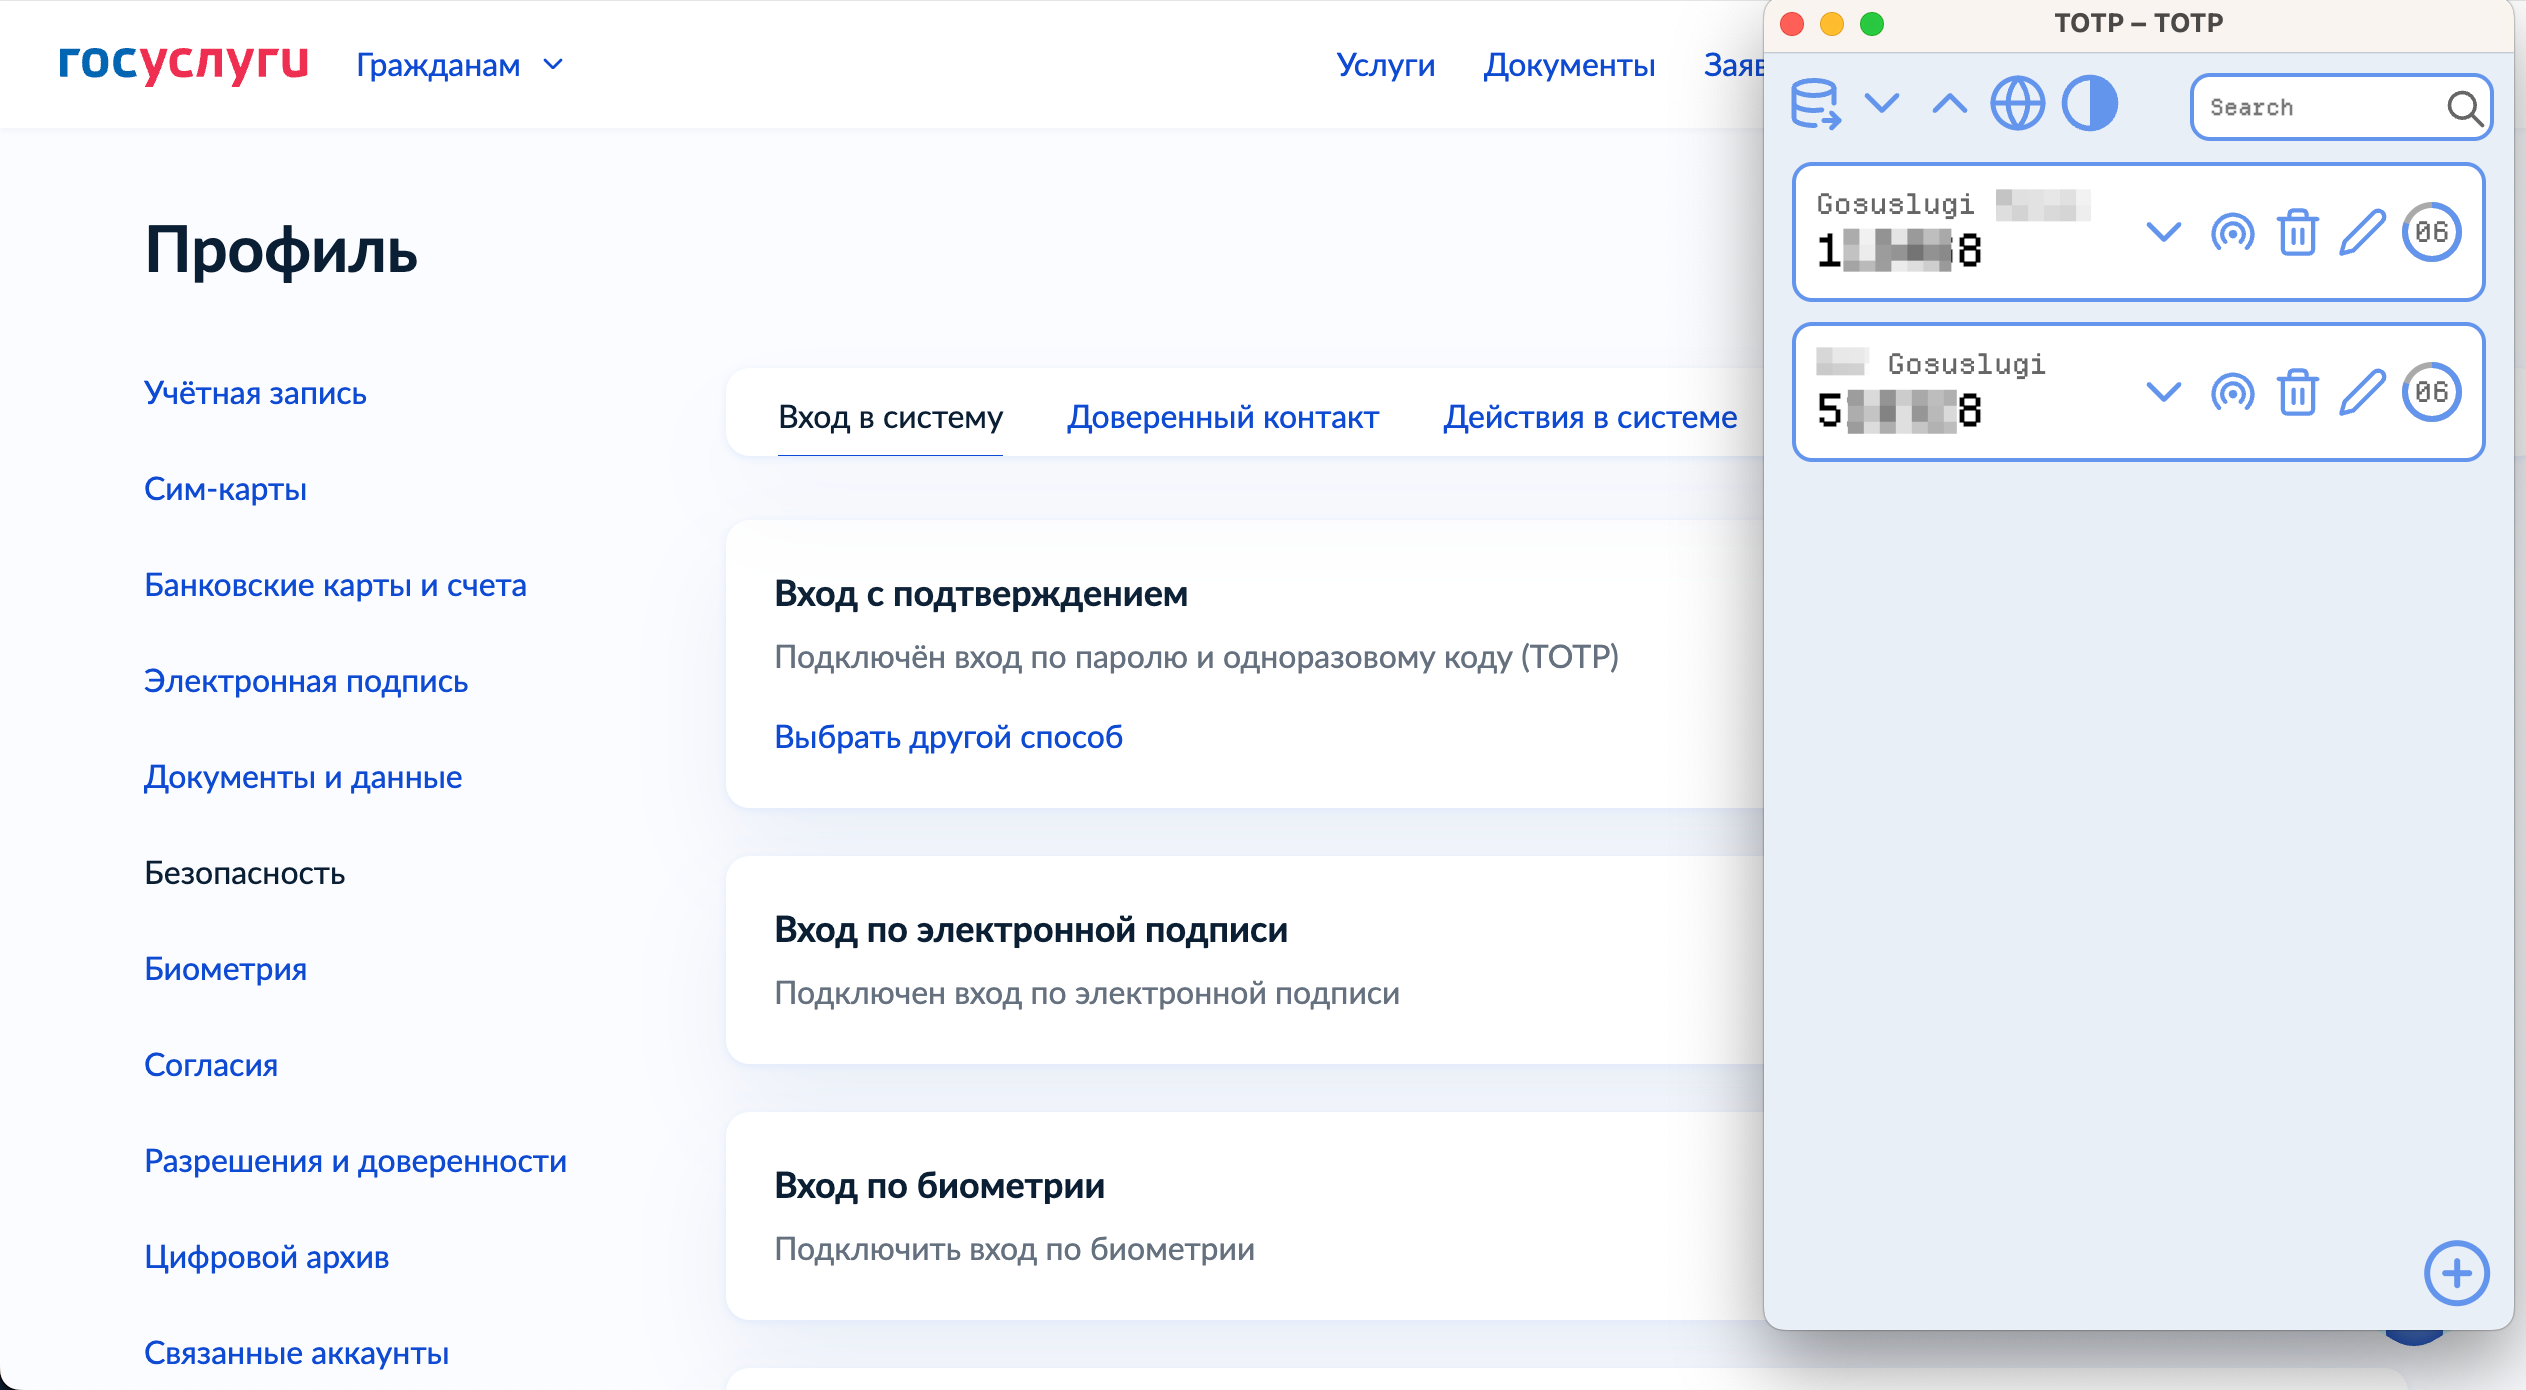Toggle the dark/light theme half-circle icon

point(2089,104)
